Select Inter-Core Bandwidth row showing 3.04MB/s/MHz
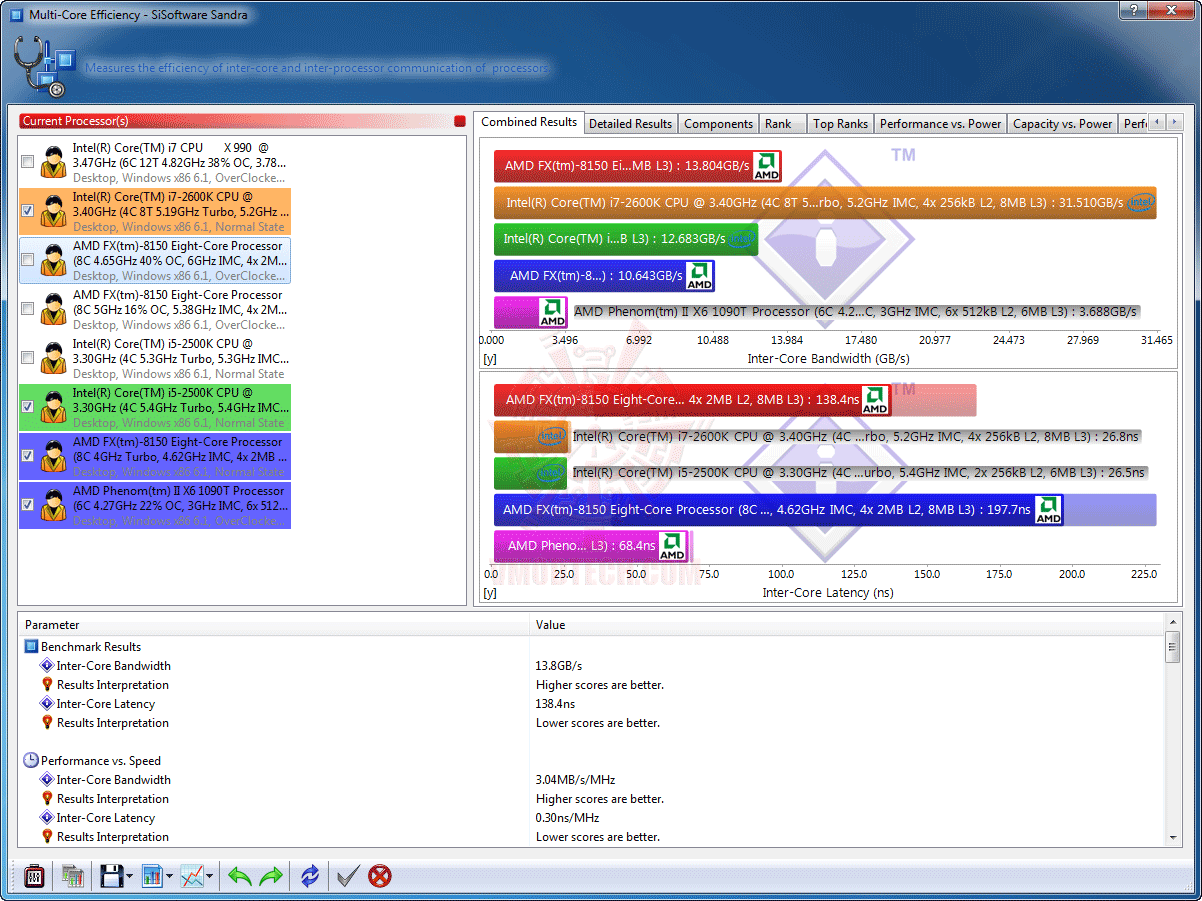This screenshot has height=901, width=1202. click(592, 780)
